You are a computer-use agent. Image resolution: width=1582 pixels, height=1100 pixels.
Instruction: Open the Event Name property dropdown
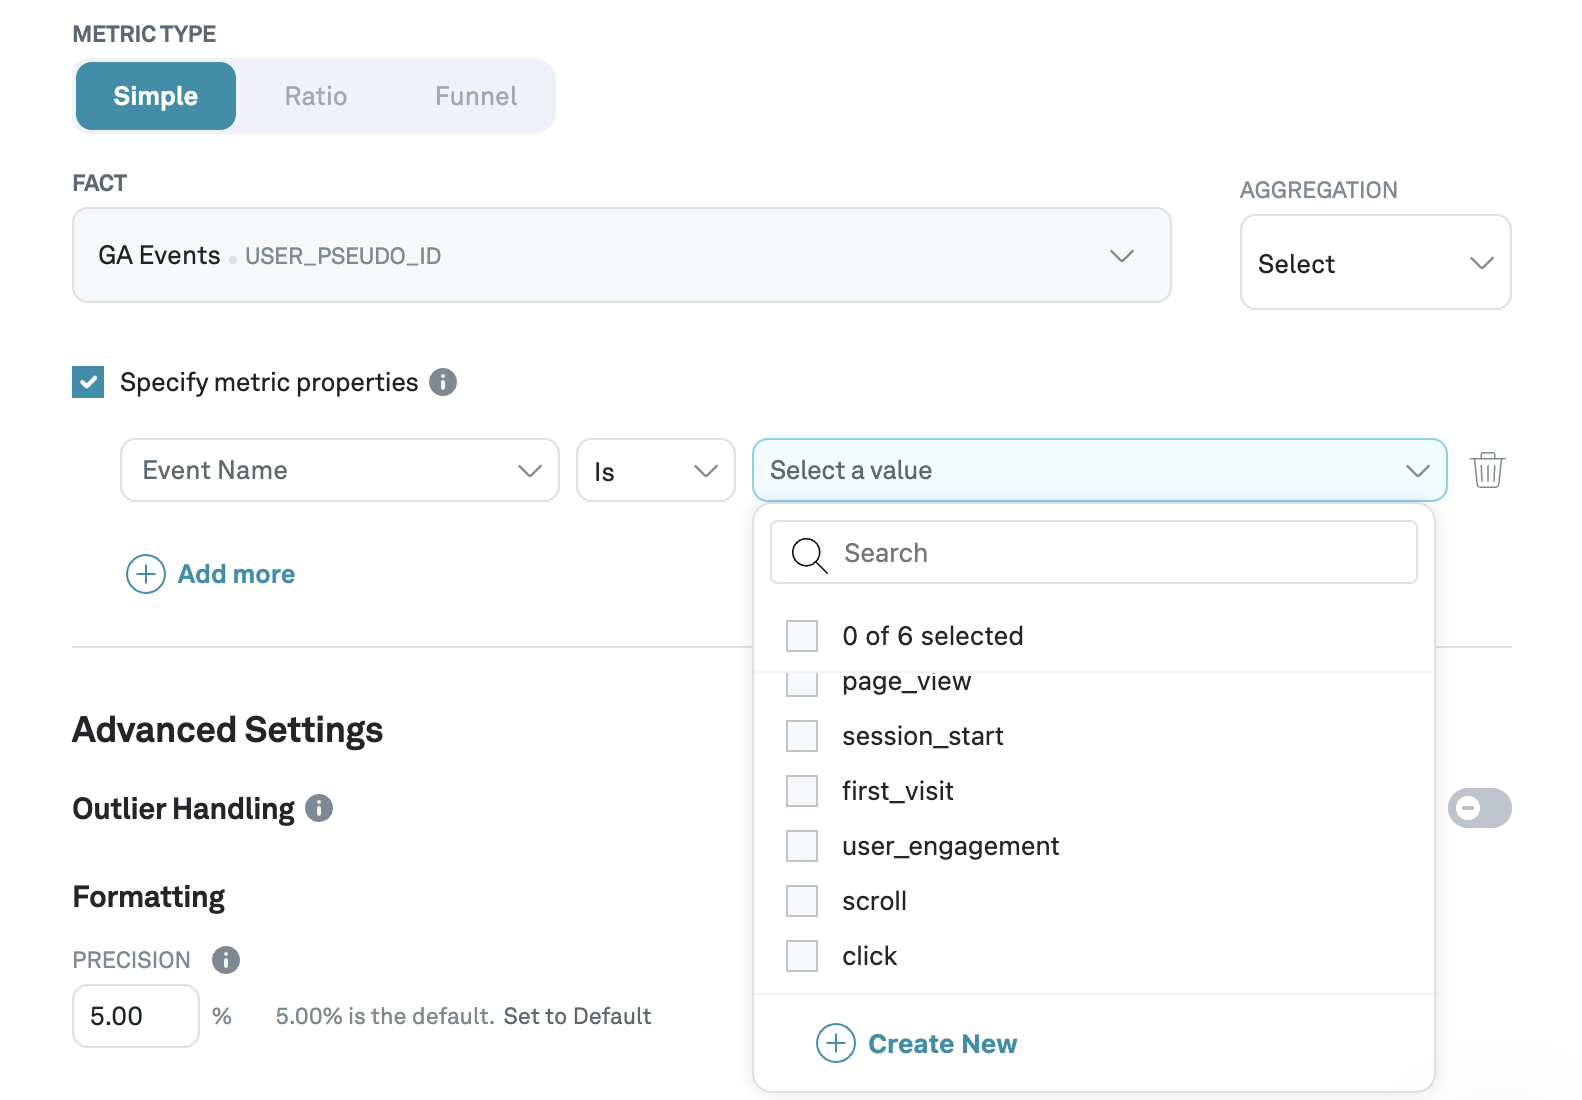pyautogui.click(x=339, y=470)
